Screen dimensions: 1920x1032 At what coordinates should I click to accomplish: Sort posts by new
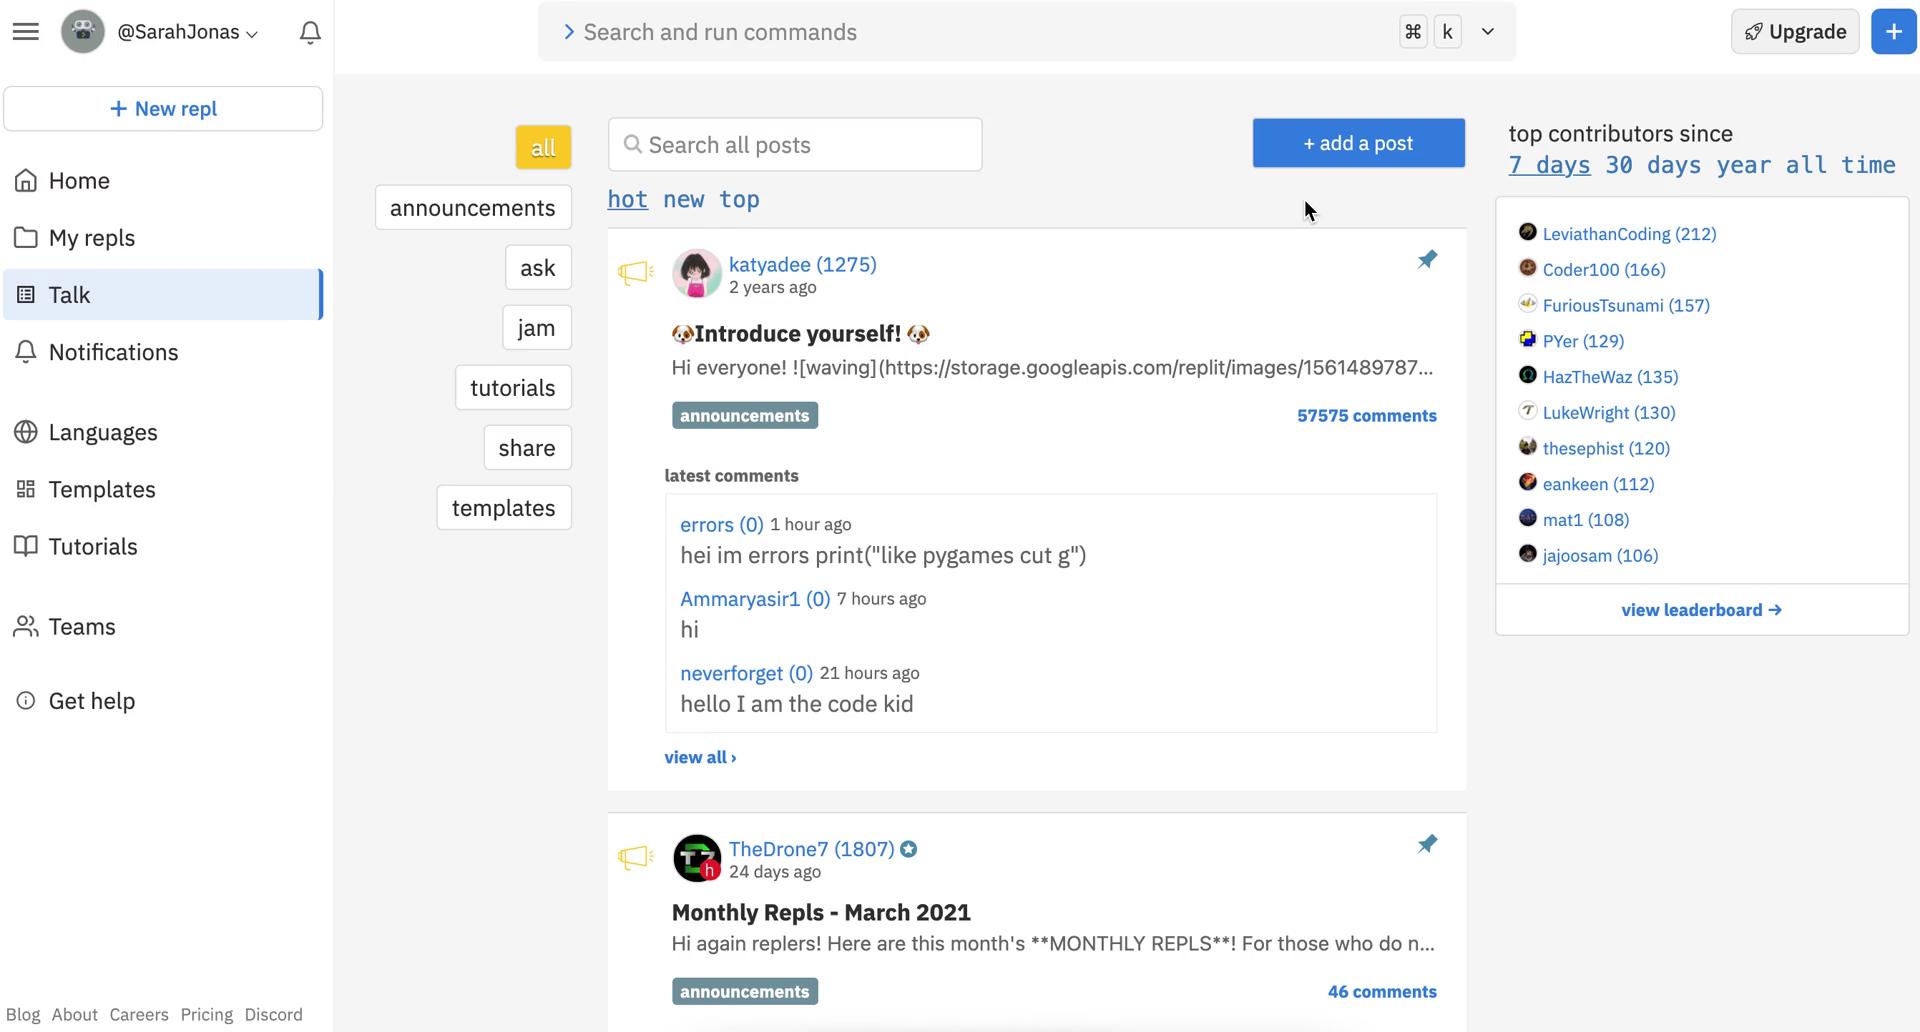[x=683, y=200]
